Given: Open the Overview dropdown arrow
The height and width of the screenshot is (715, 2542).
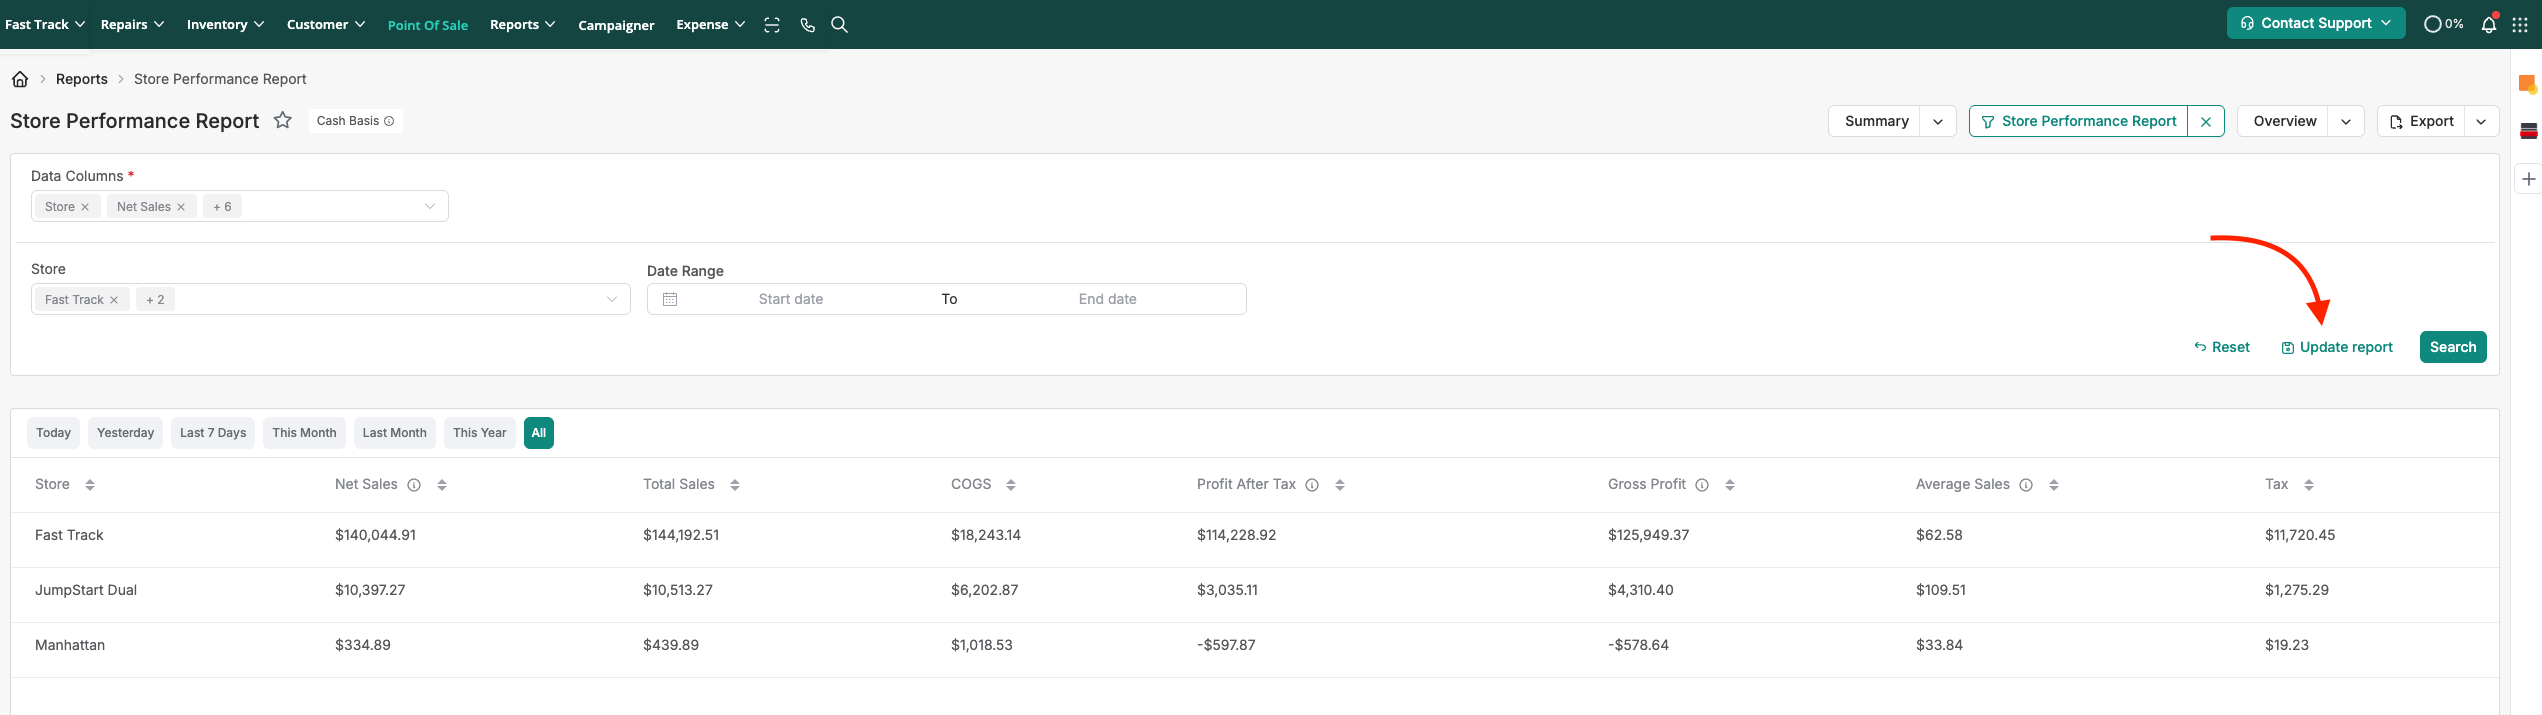Looking at the screenshot, I should (x=2346, y=122).
